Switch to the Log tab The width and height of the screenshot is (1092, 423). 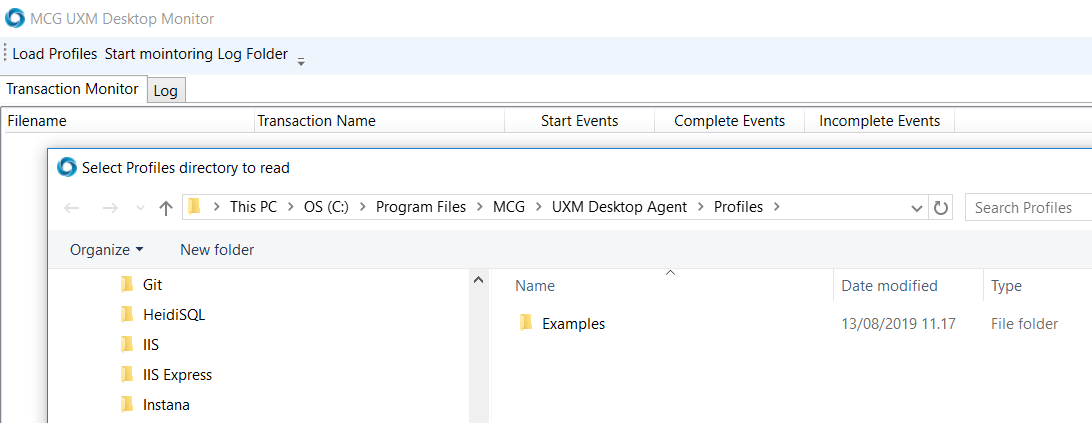tap(166, 91)
